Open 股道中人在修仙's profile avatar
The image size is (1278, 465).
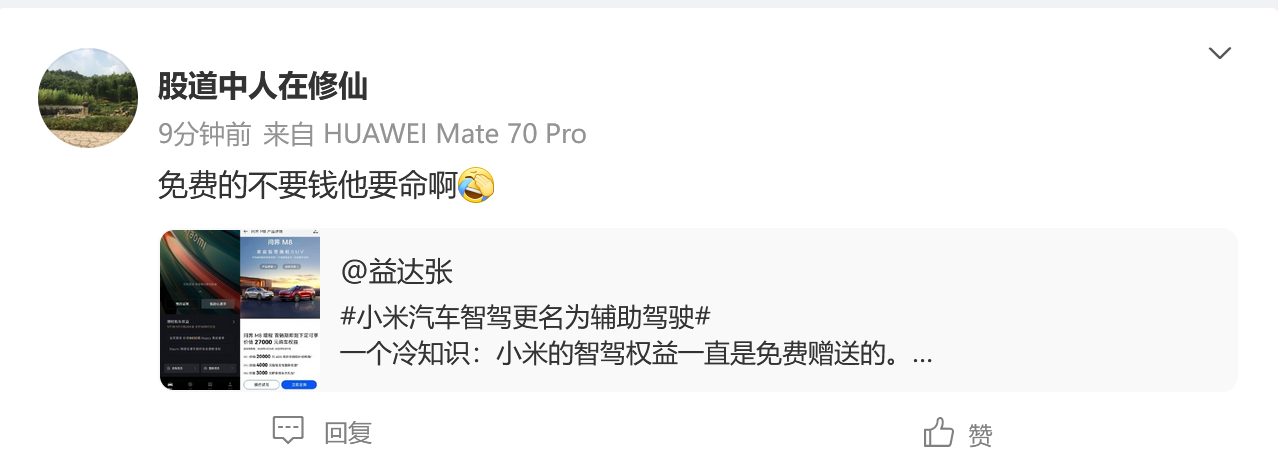point(88,98)
